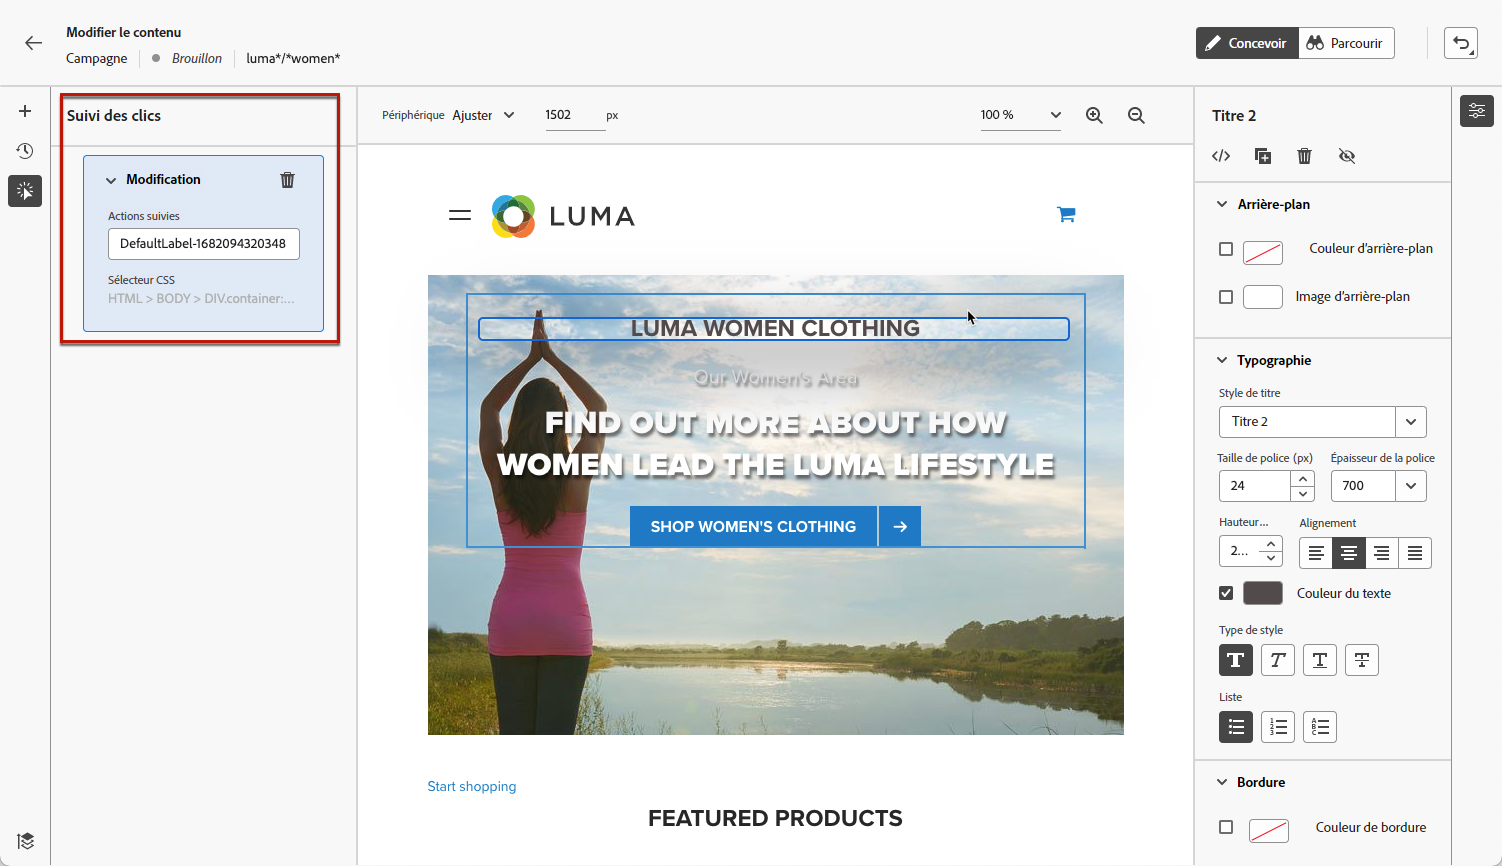Select the click tracking sidebar icon

[25, 191]
